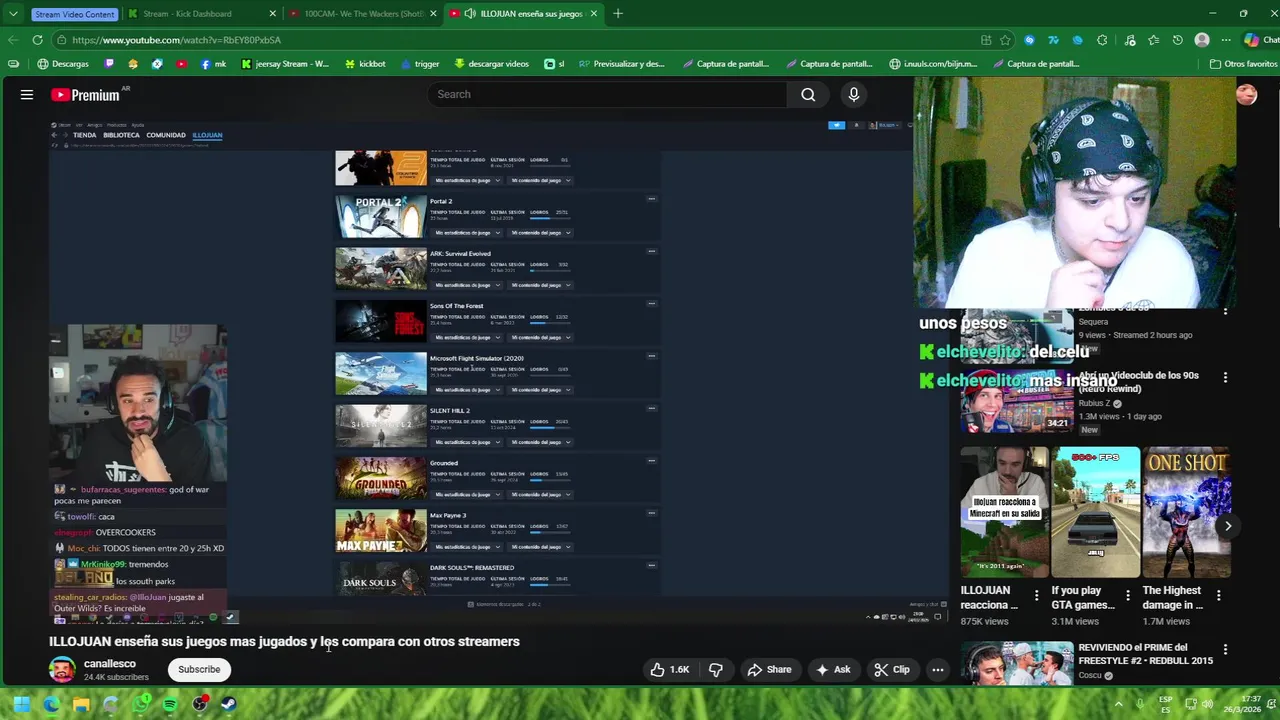Open the trigger bookmark
Image resolution: width=1280 pixels, height=720 pixels.
420,64
